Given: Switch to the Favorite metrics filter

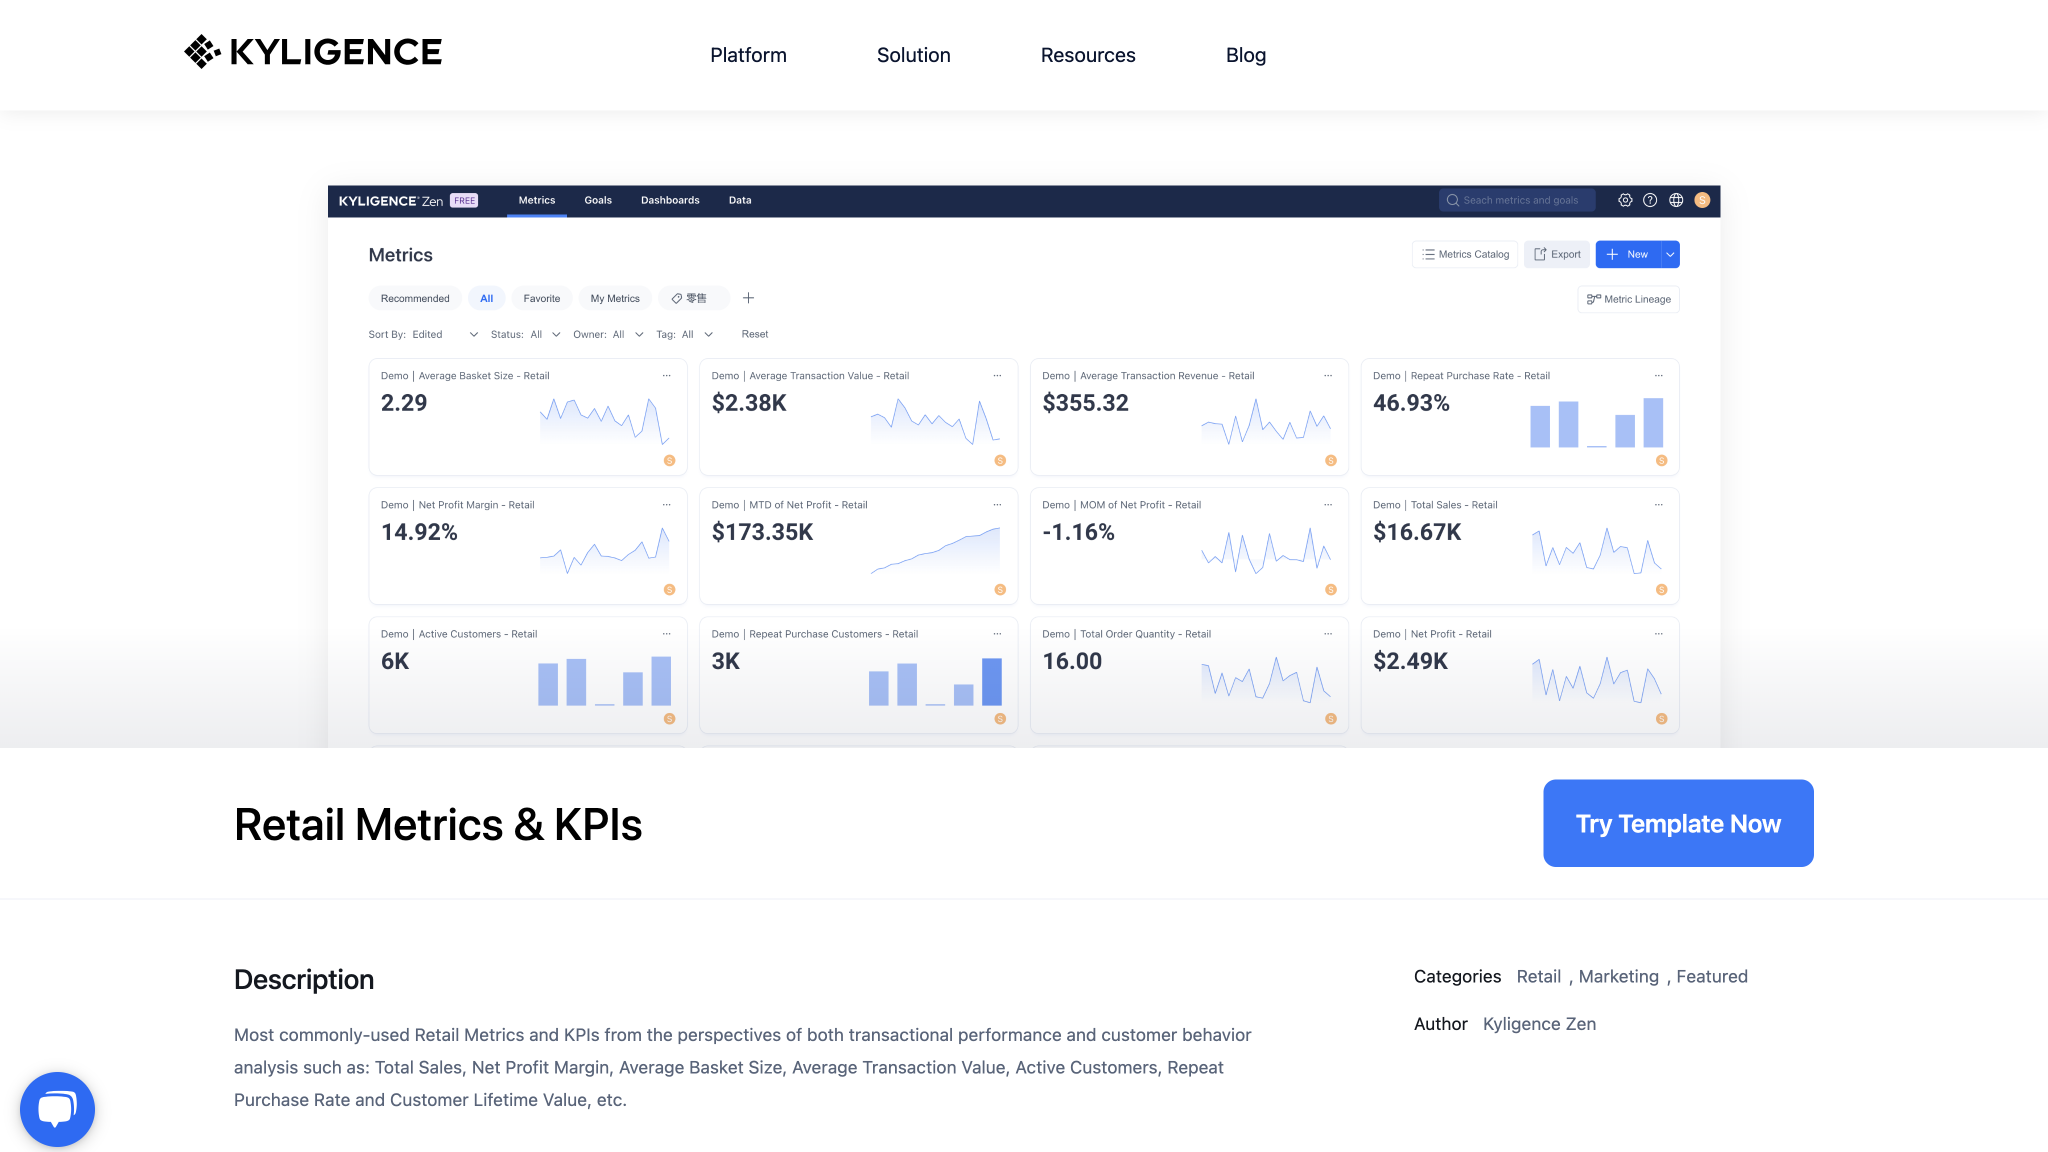Looking at the screenshot, I should pos(541,298).
